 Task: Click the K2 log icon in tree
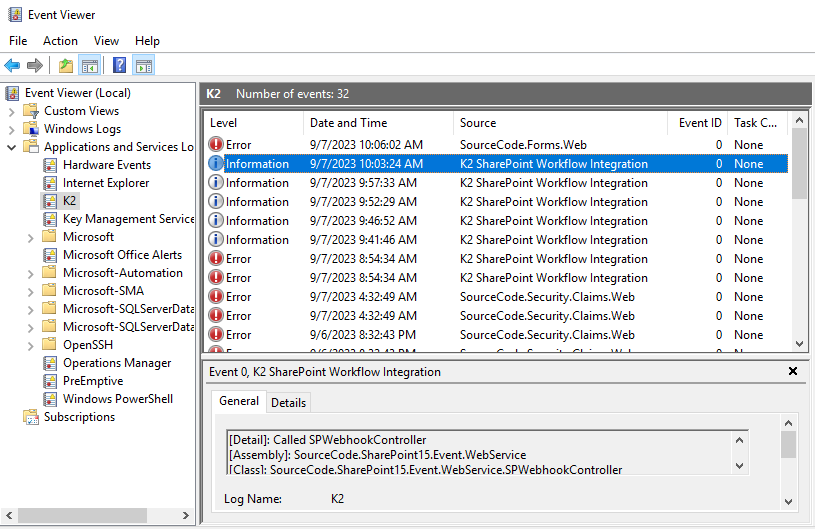(x=50, y=201)
